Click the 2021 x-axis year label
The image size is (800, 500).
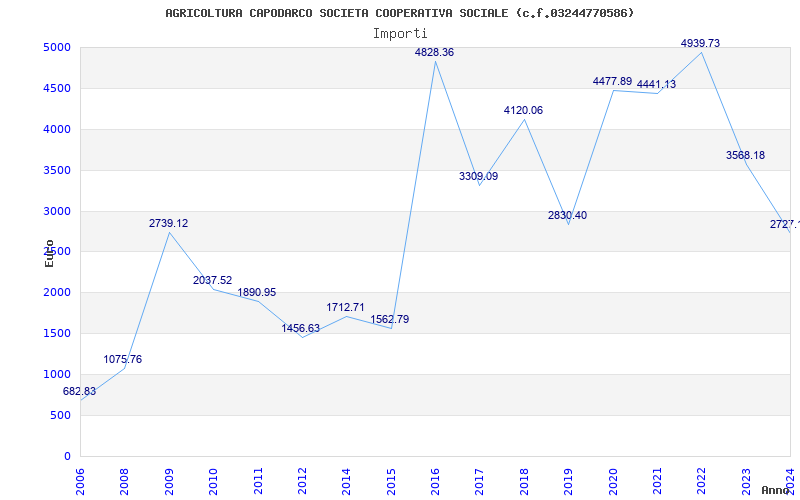tap(657, 481)
